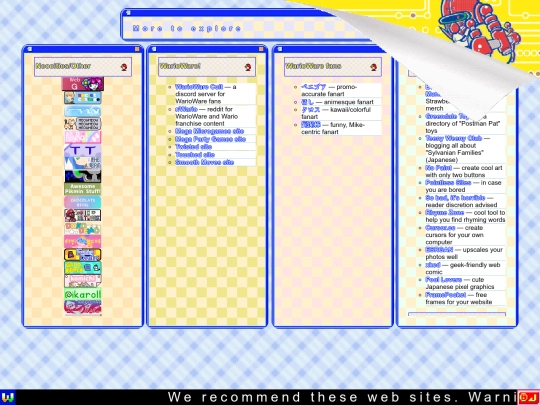Close the WarioWare! window
Screen dimensions: 540x405
(x=261, y=49)
